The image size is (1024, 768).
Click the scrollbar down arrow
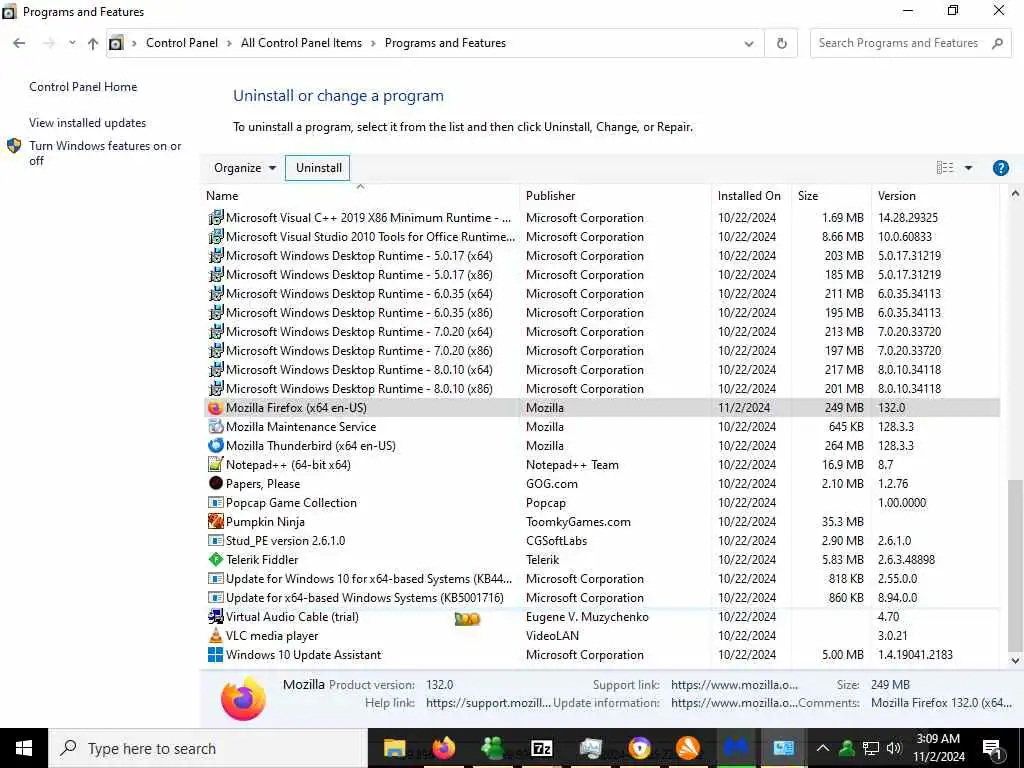coord(1015,660)
